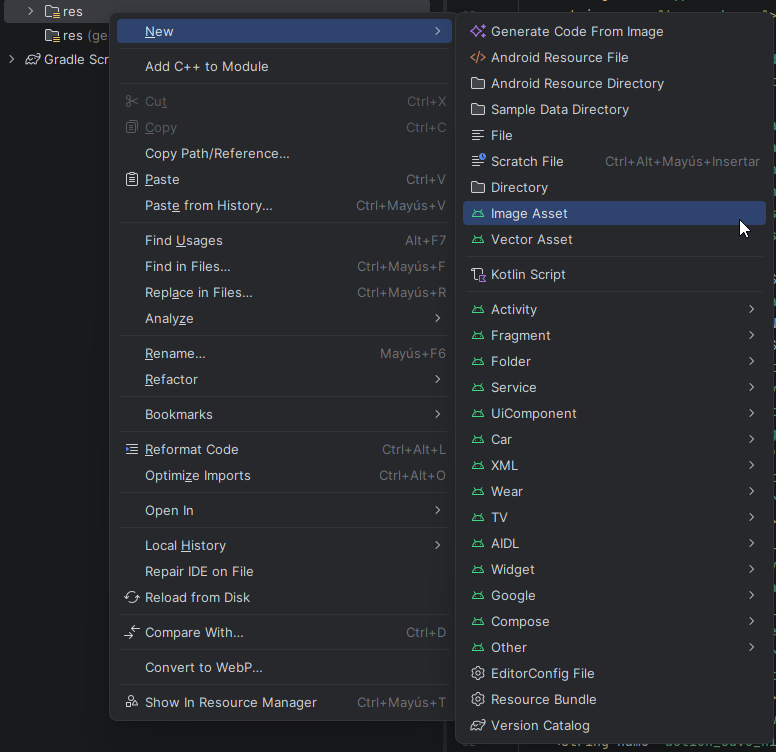This screenshot has height=752, width=776.
Task: Open the Bookmarks submenu arrow
Action: 437,414
